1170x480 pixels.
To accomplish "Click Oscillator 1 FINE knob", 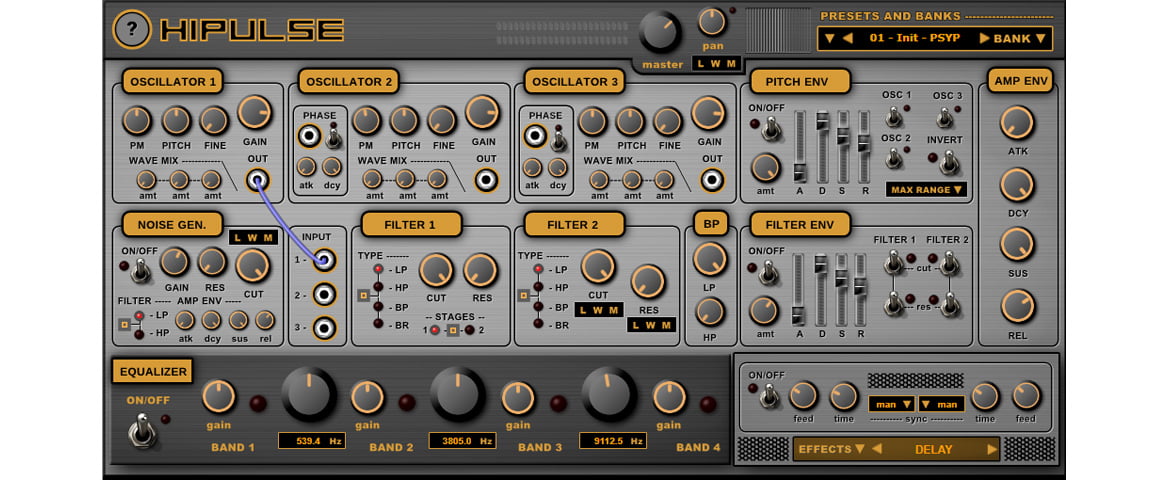I will point(213,120).
